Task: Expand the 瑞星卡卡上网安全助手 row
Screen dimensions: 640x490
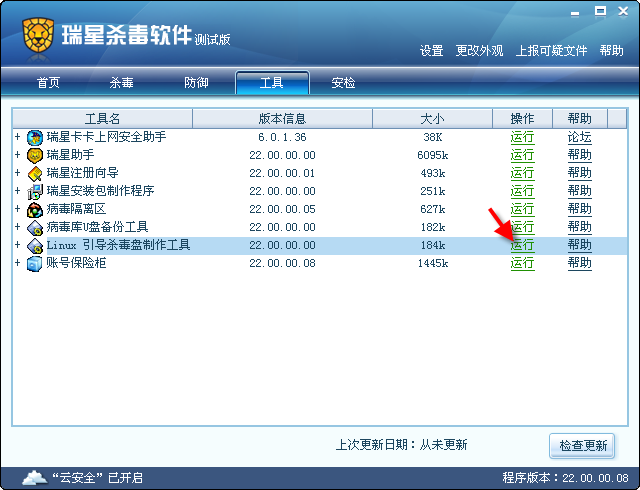Action: click(18, 136)
